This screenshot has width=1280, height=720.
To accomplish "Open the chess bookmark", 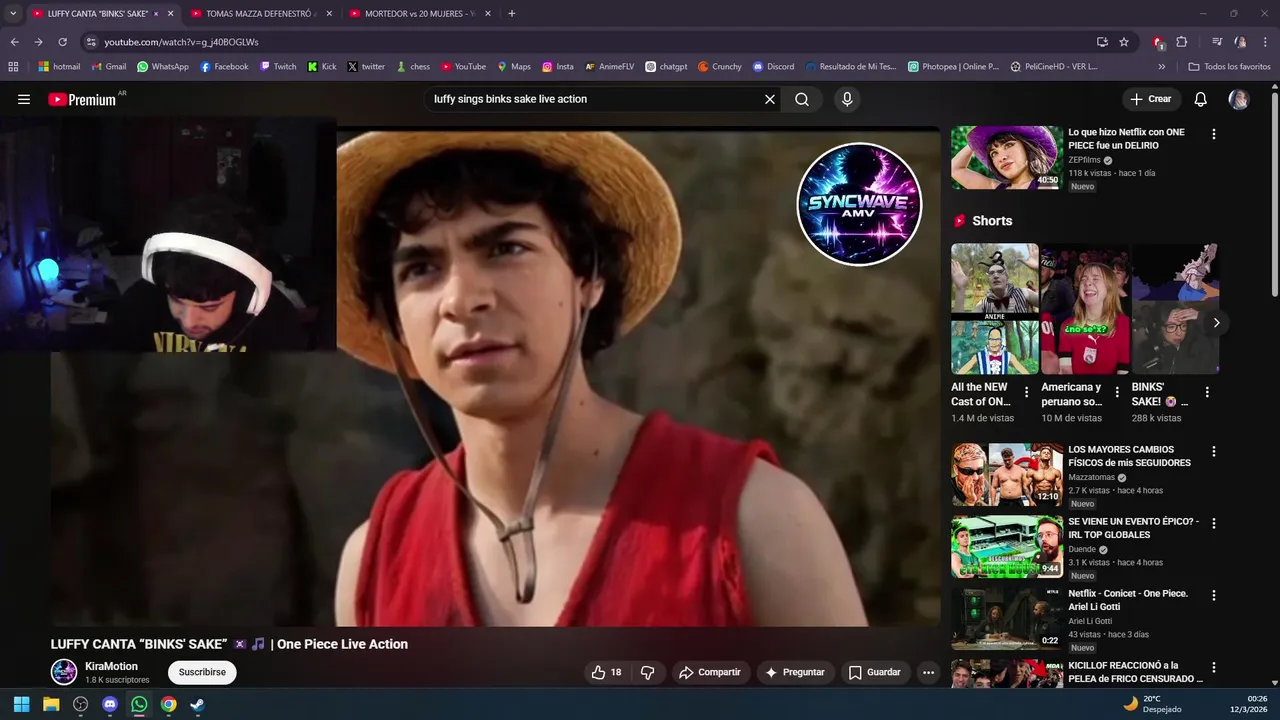I will [x=413, y=67].
